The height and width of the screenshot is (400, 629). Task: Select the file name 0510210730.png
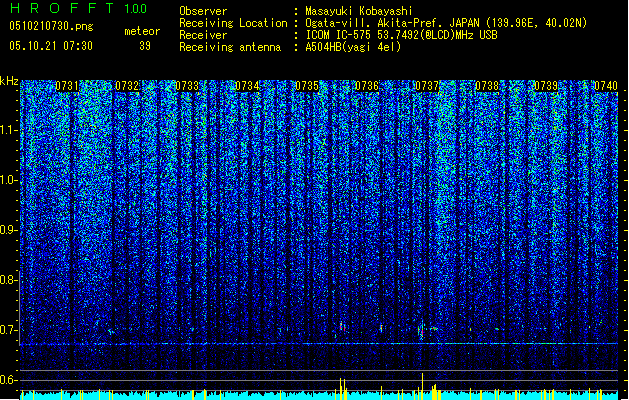click(51, 27)
